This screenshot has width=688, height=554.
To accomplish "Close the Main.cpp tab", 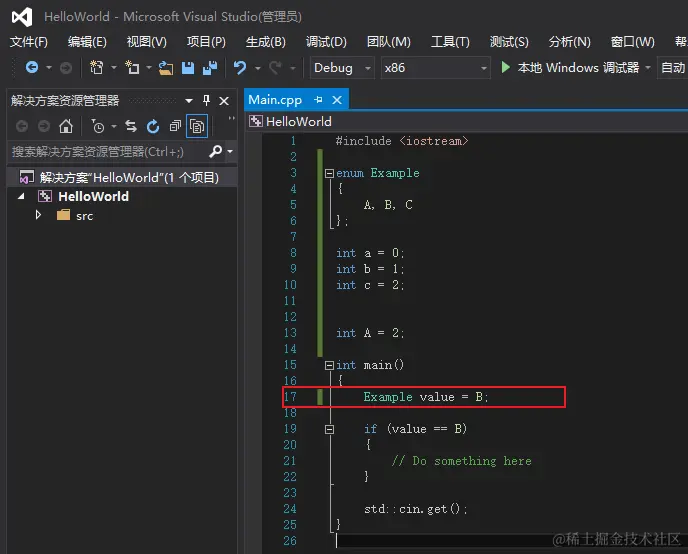I will (337, 100).
